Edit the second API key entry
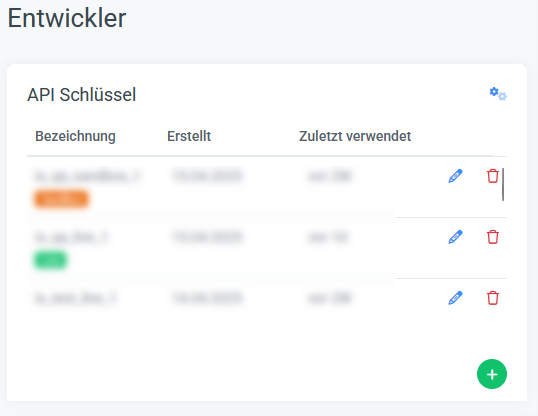Screen dimensions: 538x416 coord(455,237)
